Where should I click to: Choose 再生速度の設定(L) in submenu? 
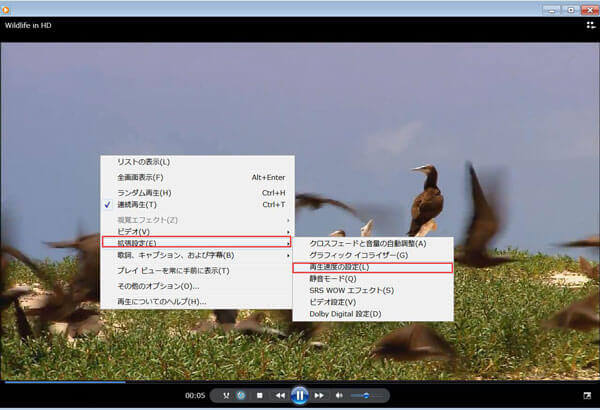click(x=373, y=267)
